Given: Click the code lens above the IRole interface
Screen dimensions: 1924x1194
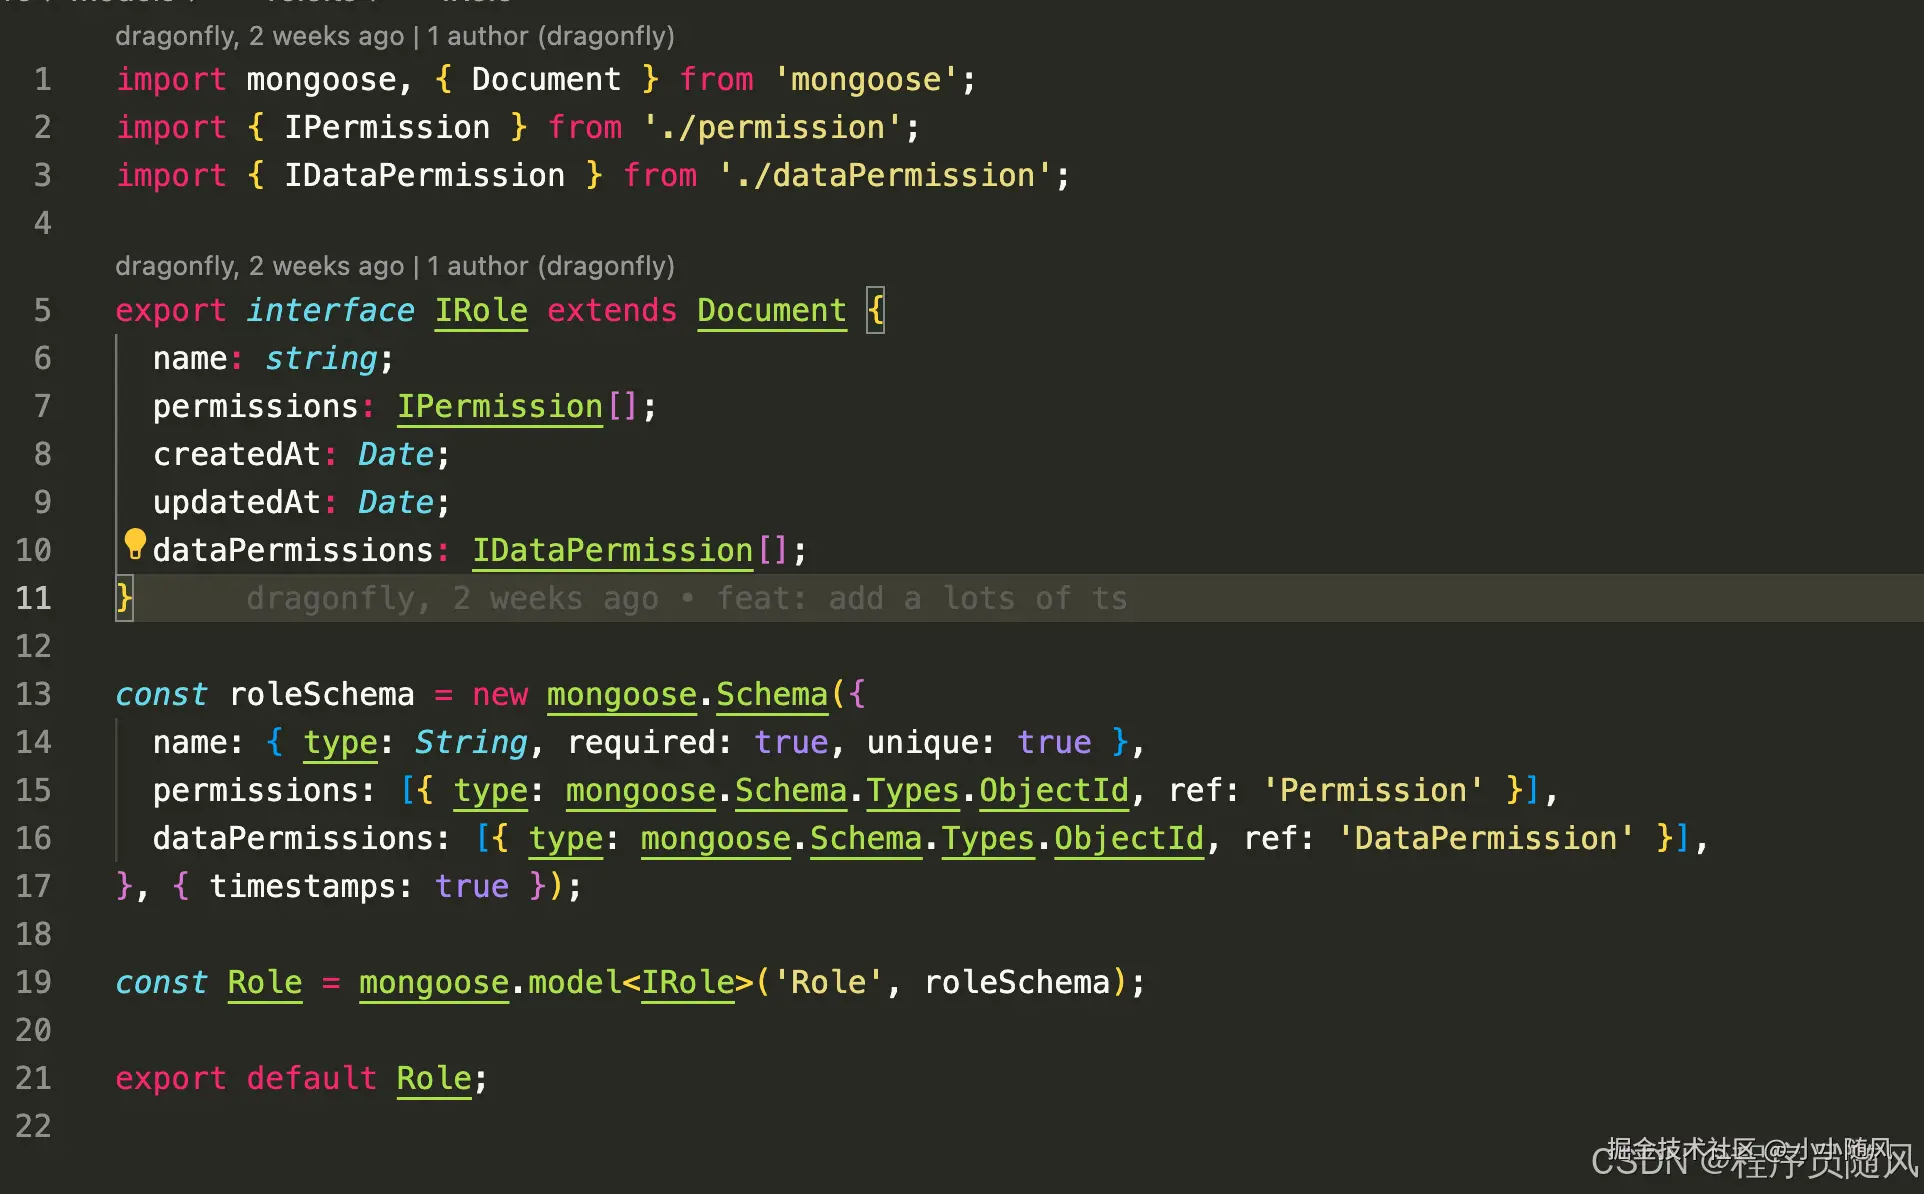Looking at the screenshot, I should [394, 266].
